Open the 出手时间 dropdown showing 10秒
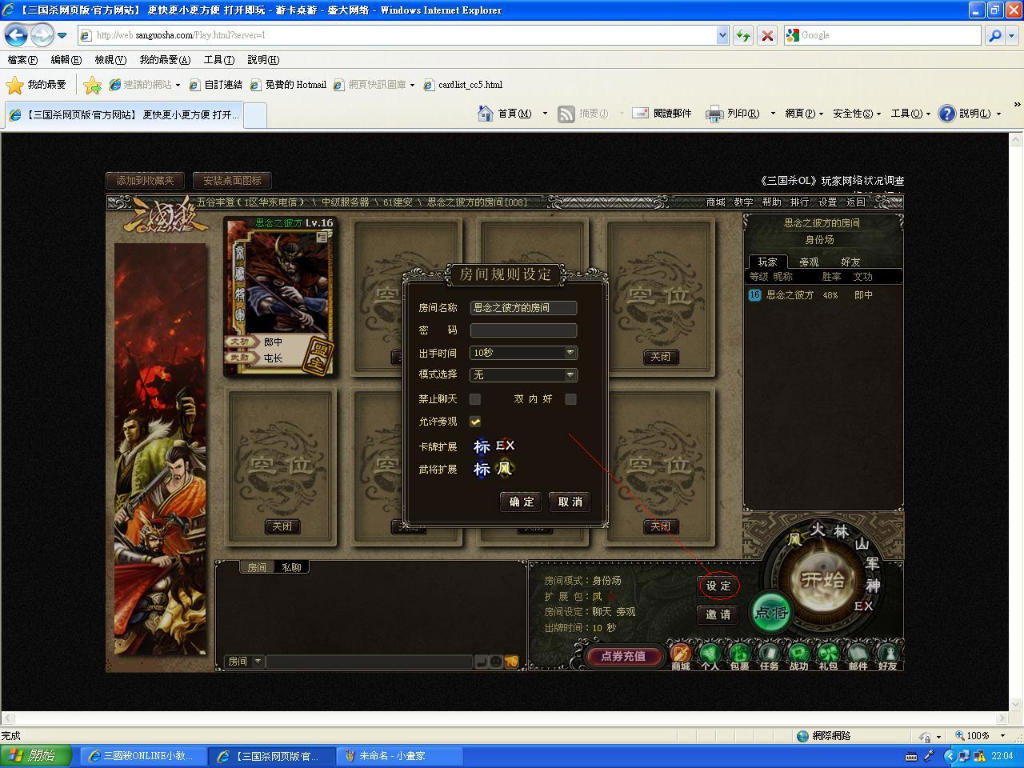The image size is (1024, 768). pyautogui.click(x=523, y=353)
